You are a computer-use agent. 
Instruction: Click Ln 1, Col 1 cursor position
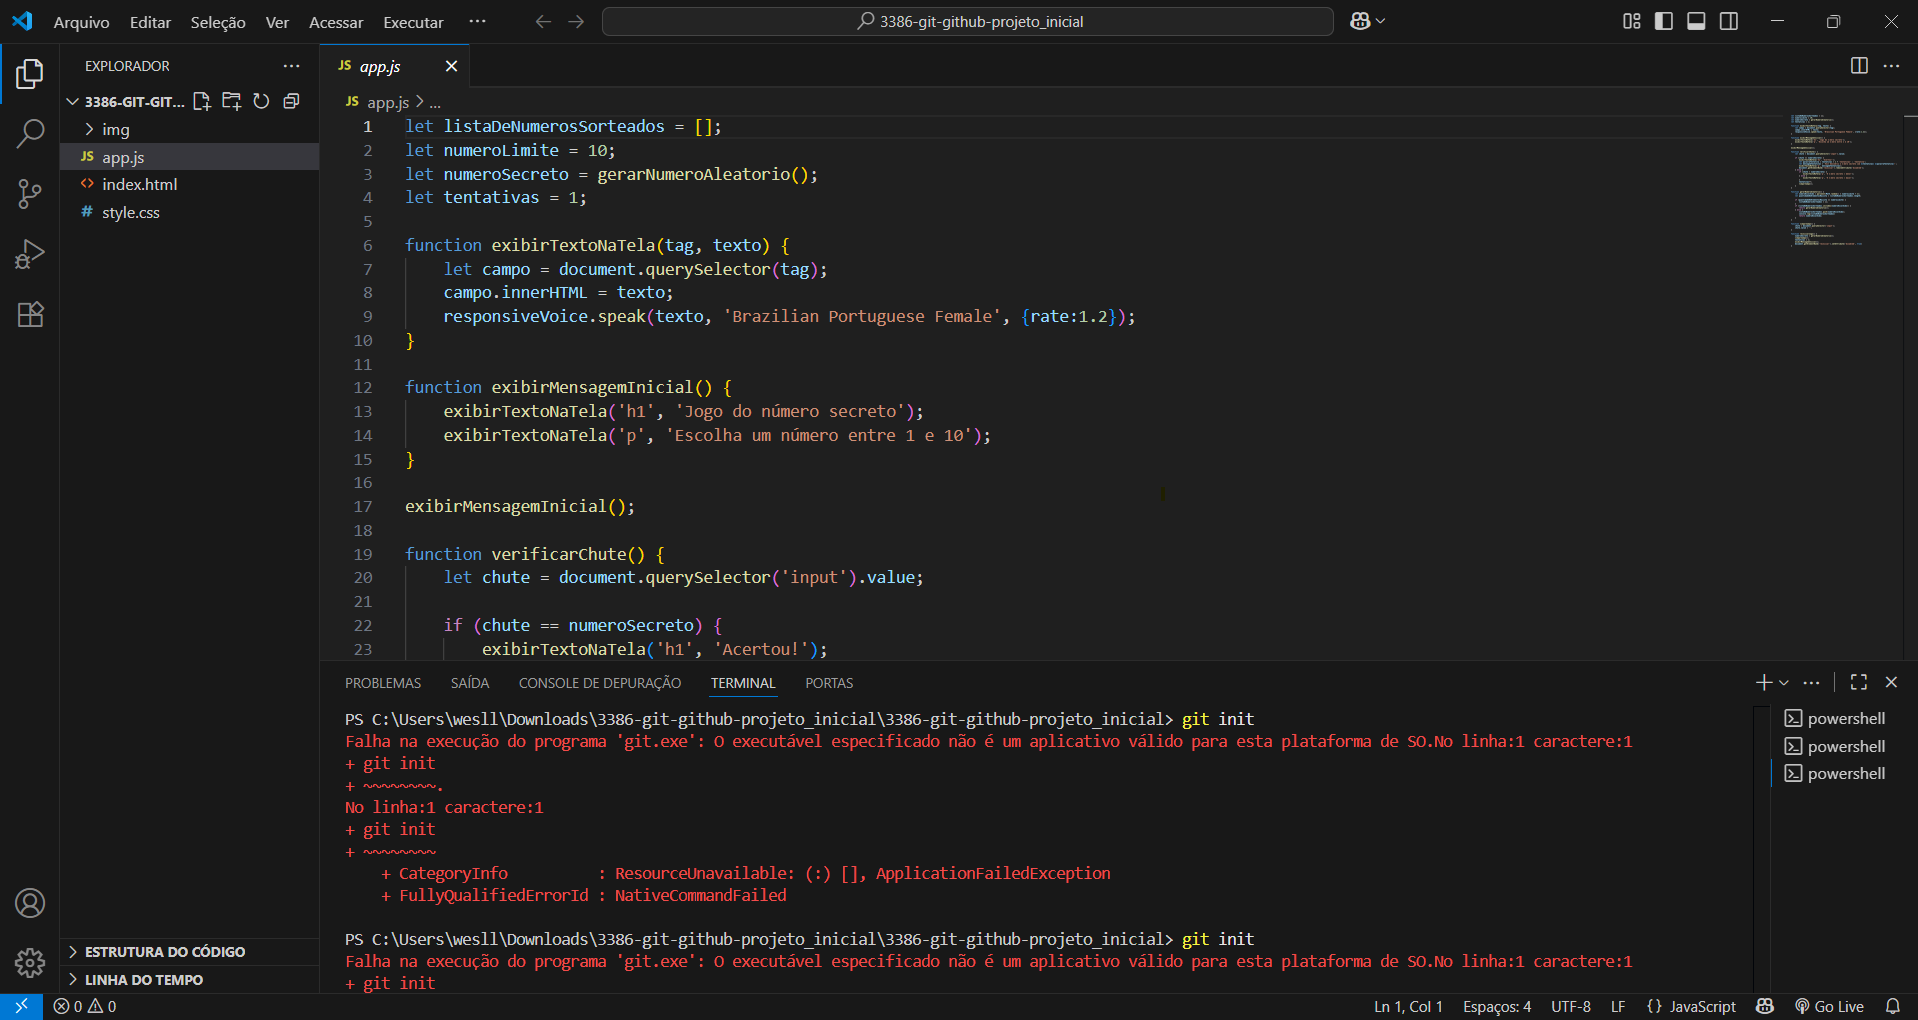(x=1408, y=1006)
